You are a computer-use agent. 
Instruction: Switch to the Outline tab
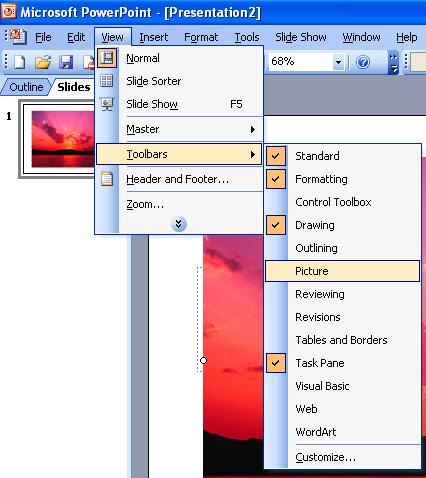pyautogui.click(x=26, y=87)
